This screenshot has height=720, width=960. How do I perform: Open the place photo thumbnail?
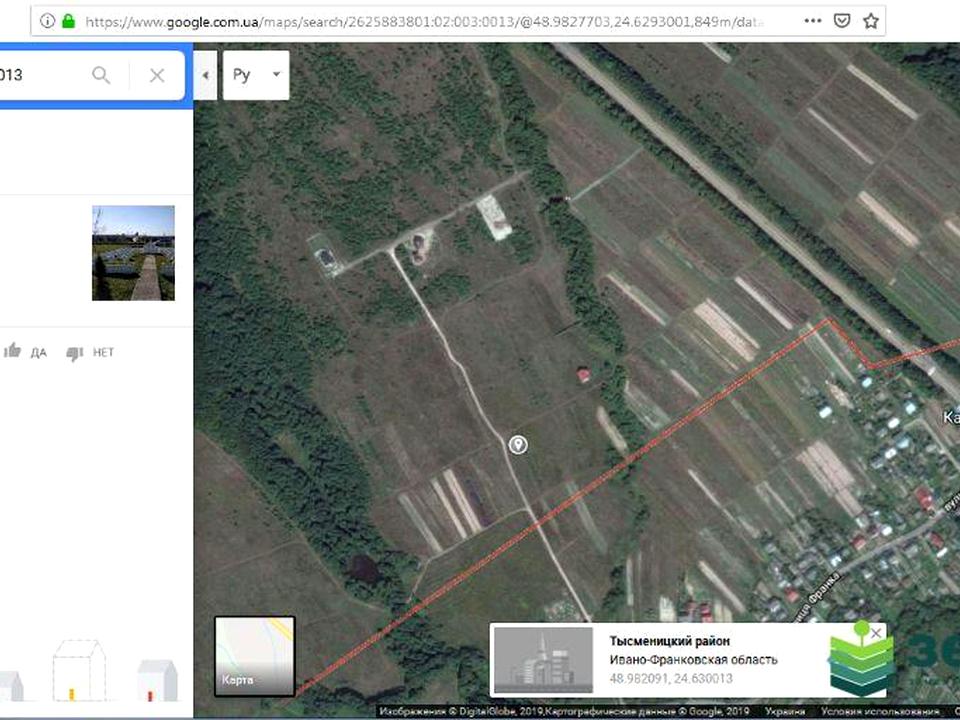pyautogui.click(x=133, y=253)
